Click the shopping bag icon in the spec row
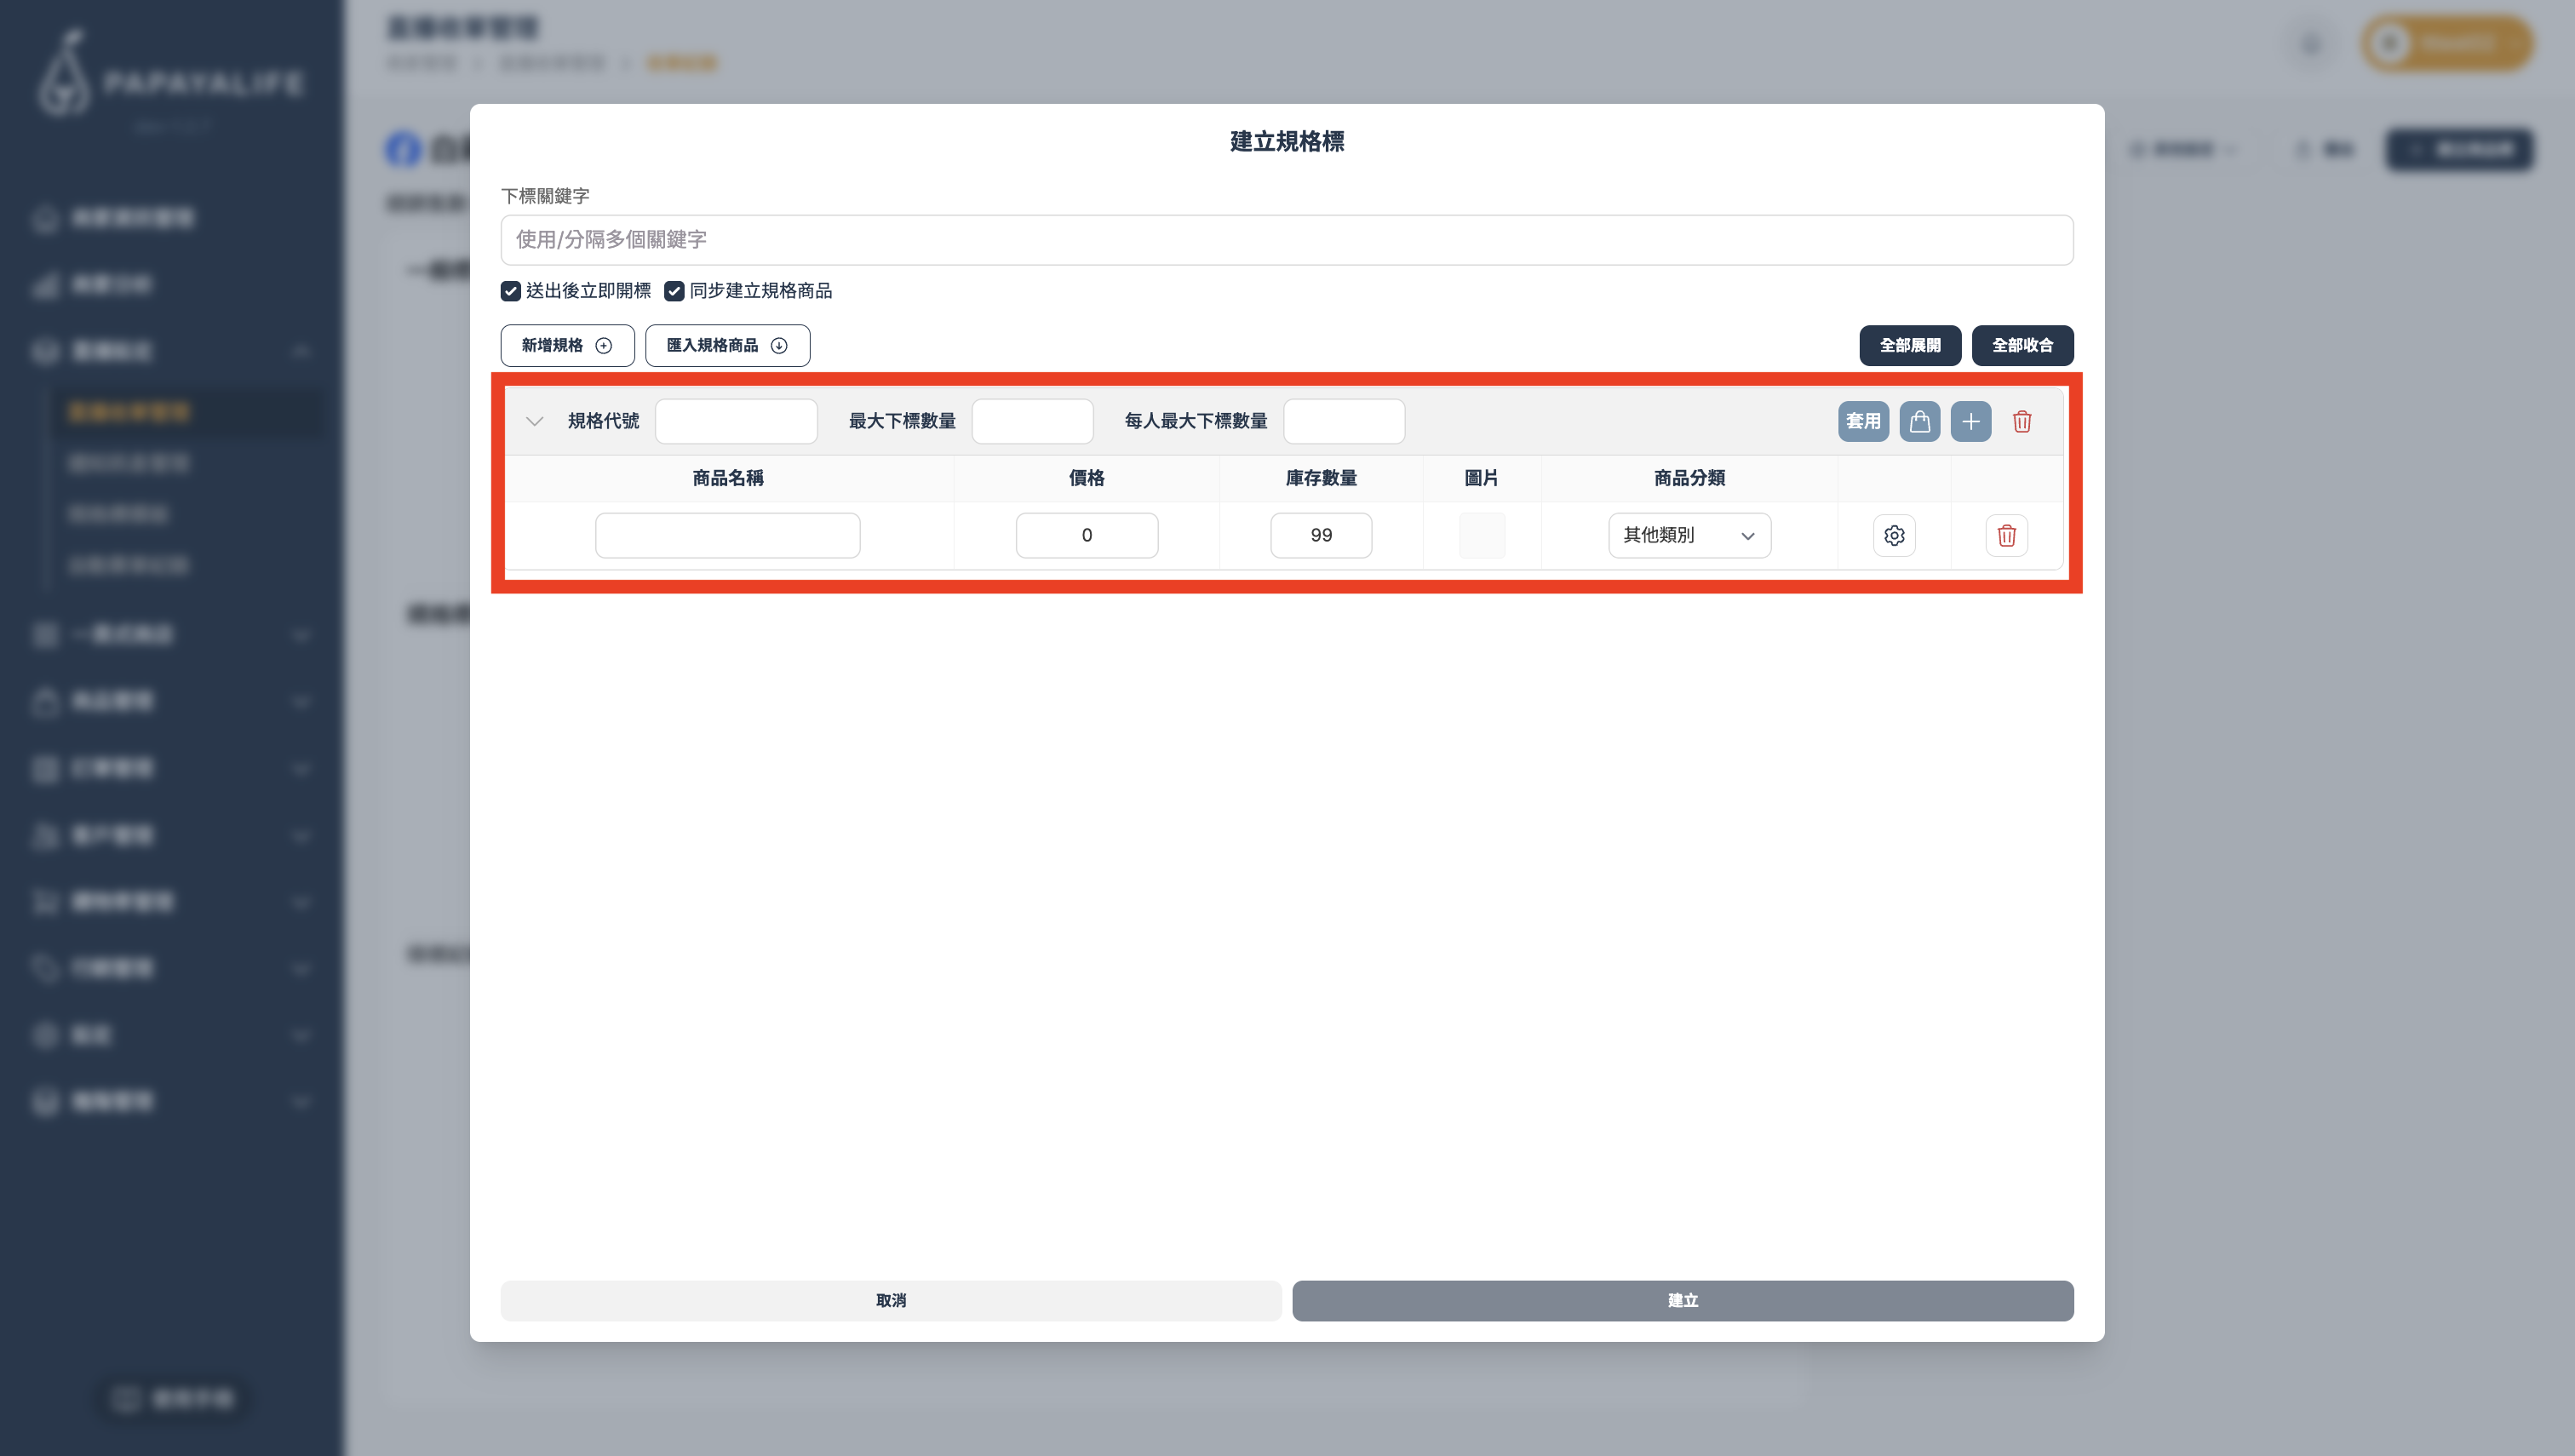Image resolution: width=2575 pixels, height=1456 pixels. point(1919,421)
